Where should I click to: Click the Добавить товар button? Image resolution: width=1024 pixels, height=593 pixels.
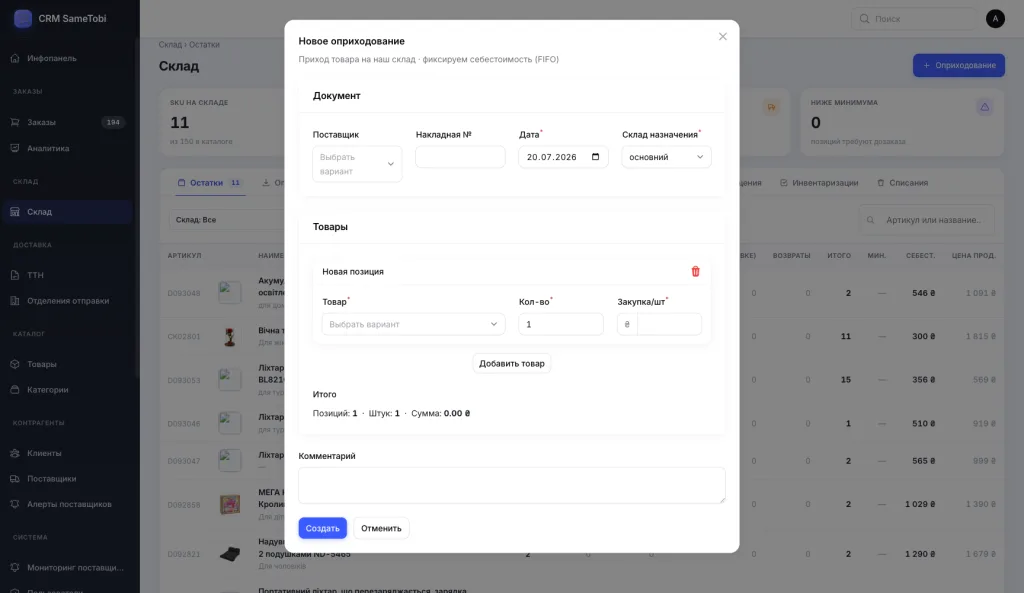[511, 364]
